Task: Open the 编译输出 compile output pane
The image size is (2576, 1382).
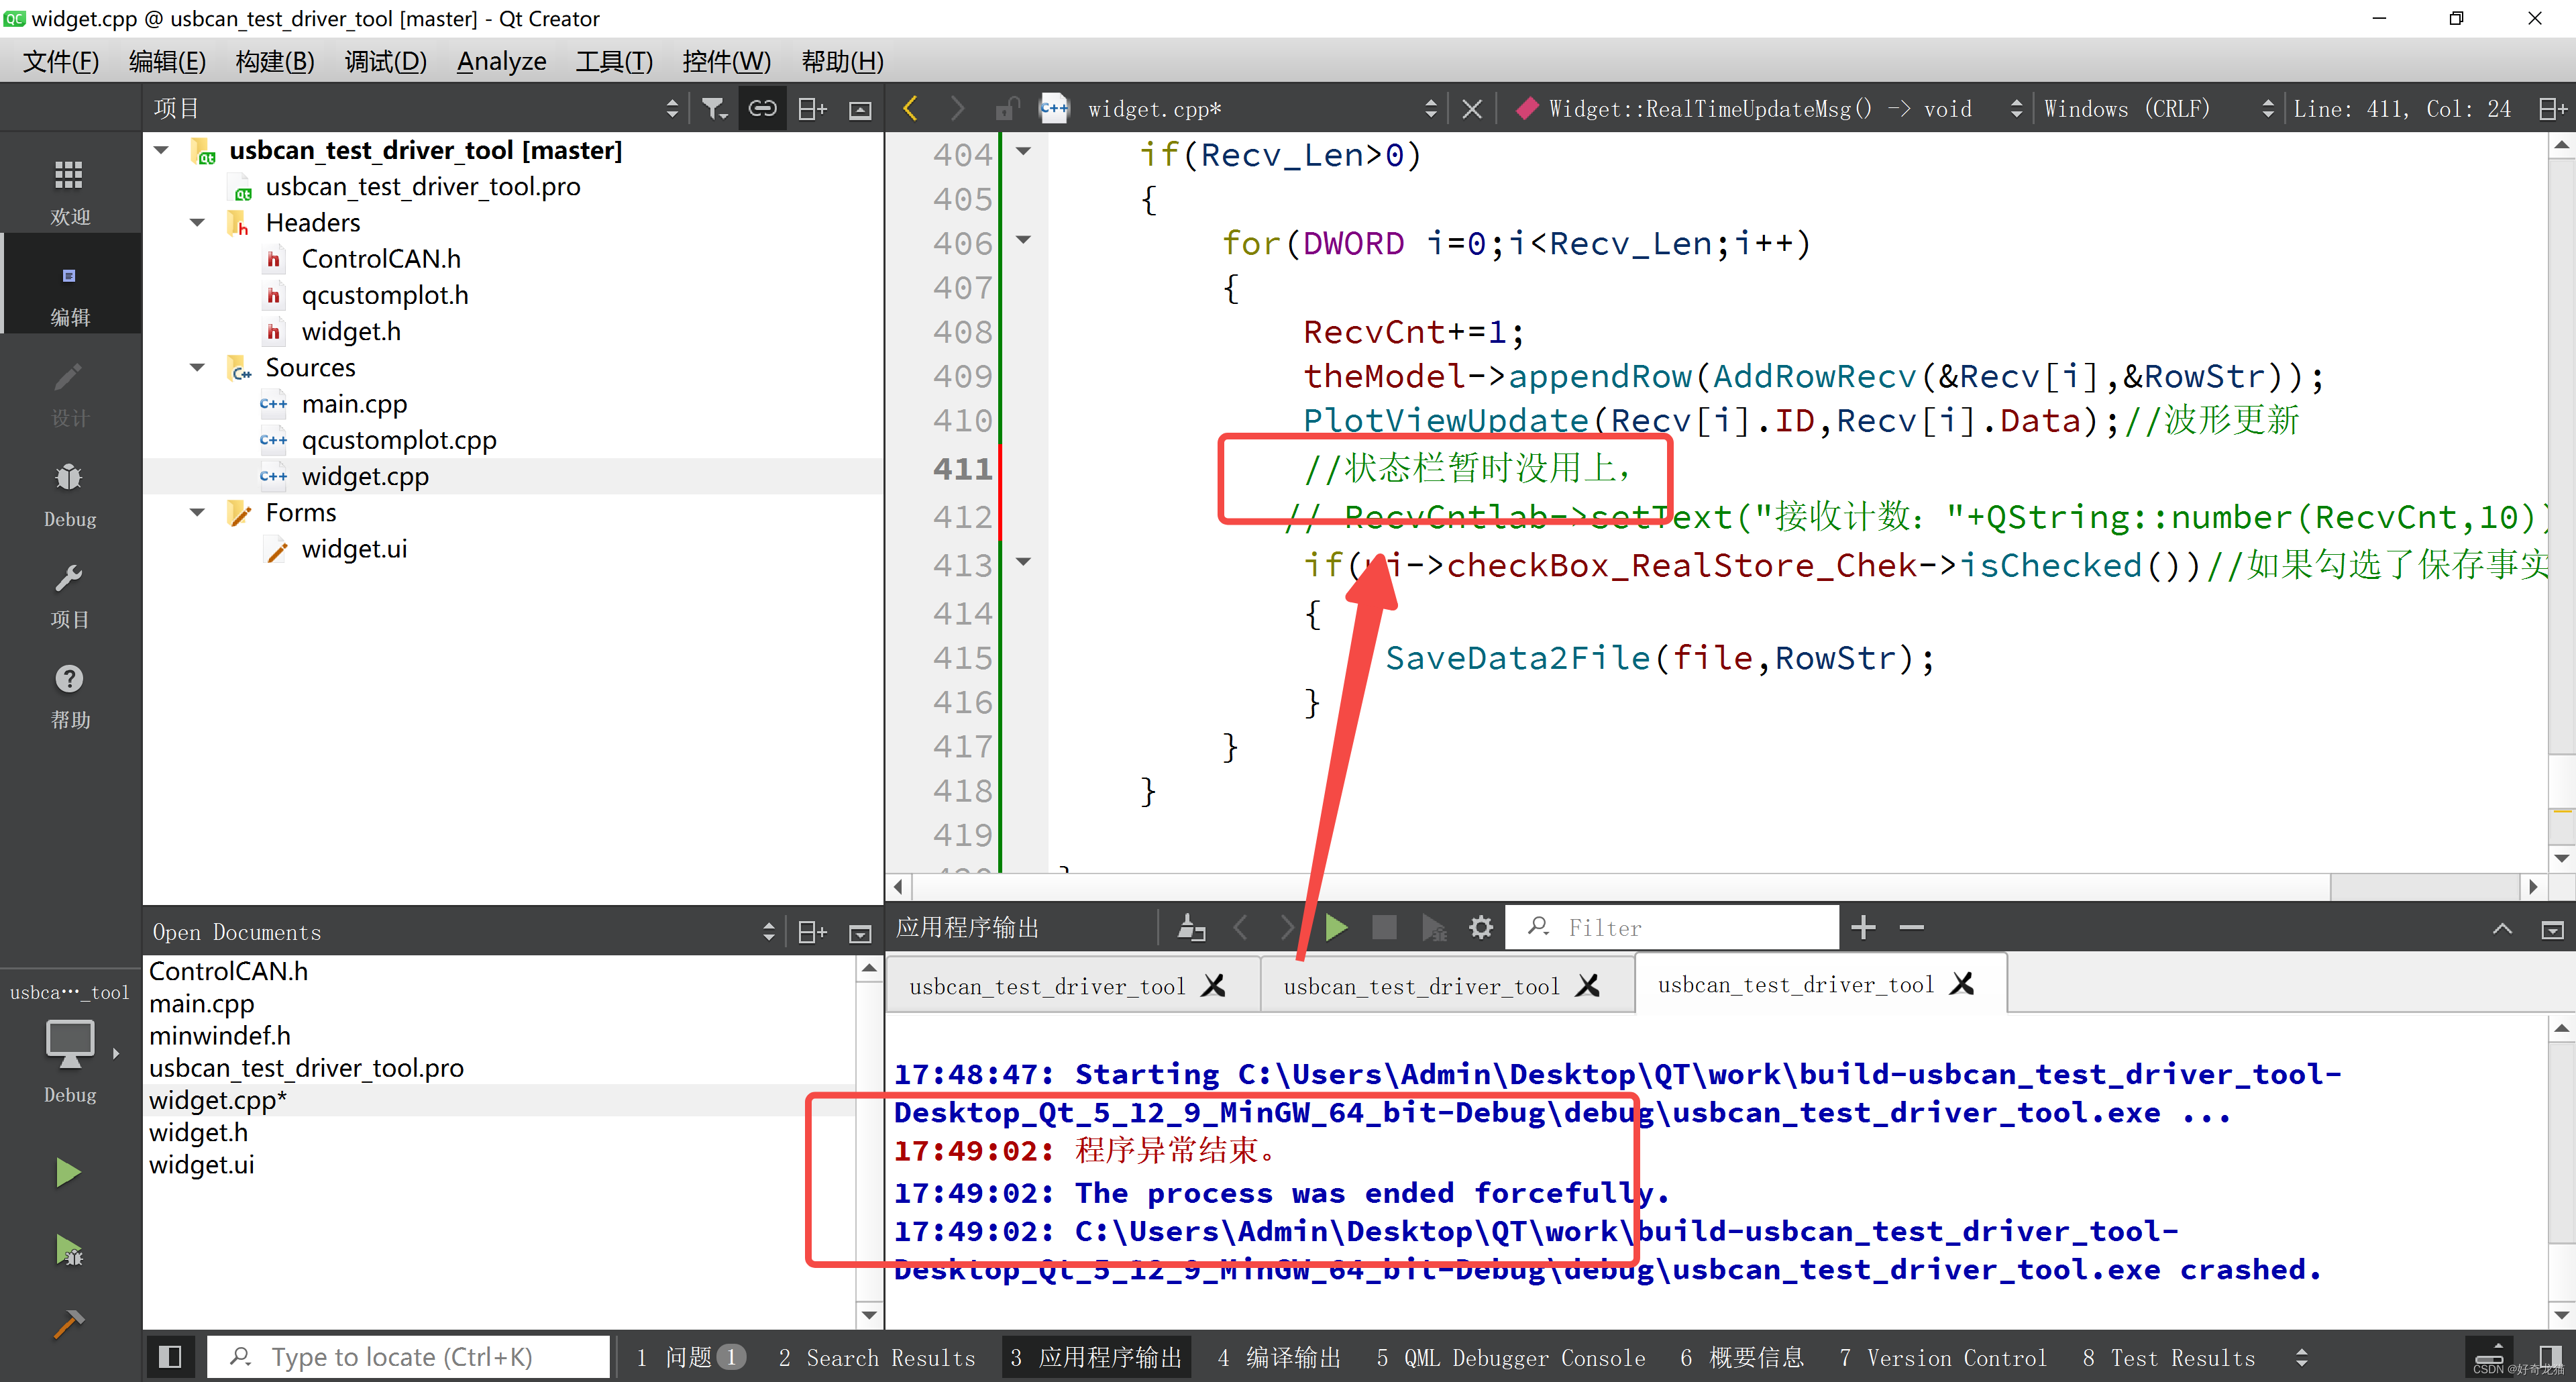Action: 1278,1357
